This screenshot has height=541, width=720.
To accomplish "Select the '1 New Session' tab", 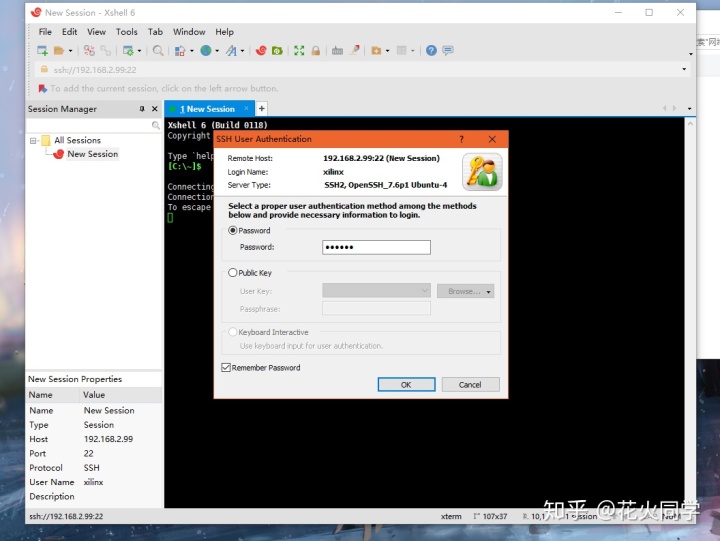I will coord(207,109).
